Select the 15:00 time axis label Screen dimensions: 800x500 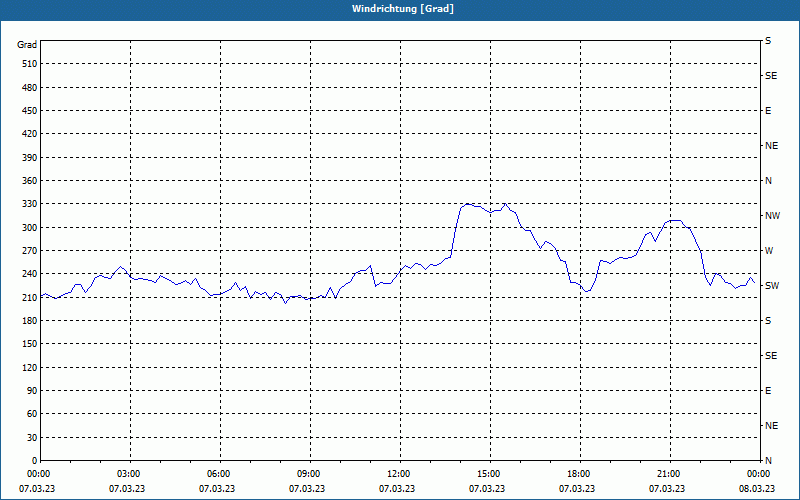click(x=488, y=474)
